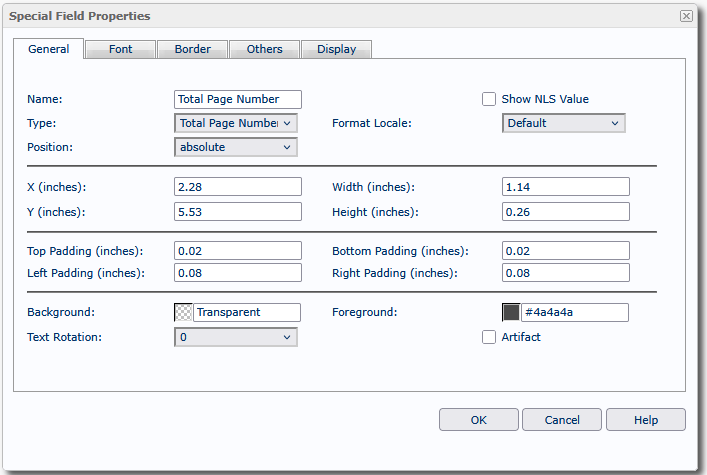Expand the Text Rotation dropdown

tap(236, 337)
